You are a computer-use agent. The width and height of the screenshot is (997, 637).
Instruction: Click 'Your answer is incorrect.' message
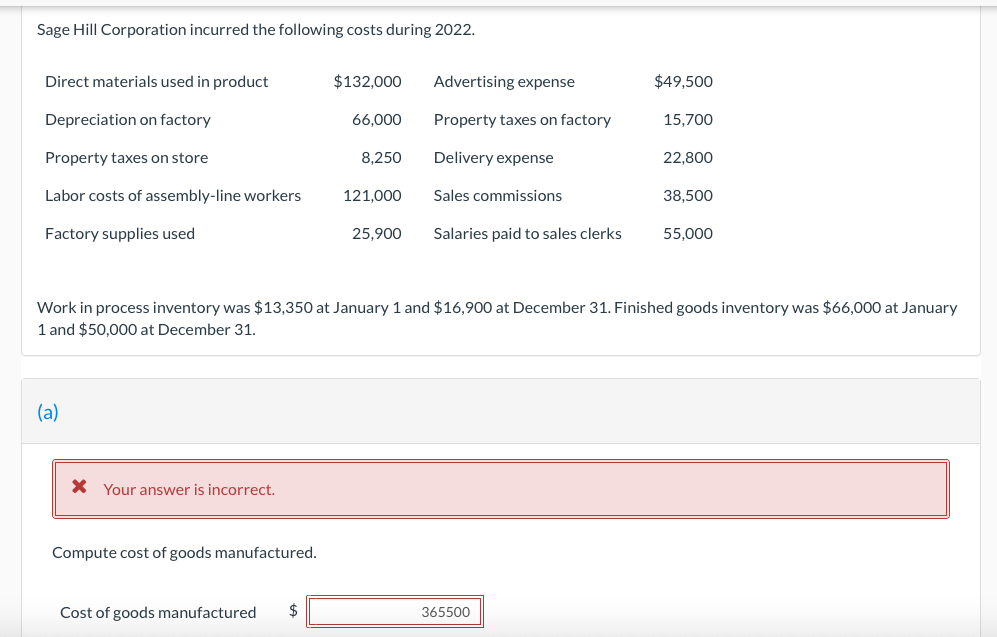[x=189, y=490]
